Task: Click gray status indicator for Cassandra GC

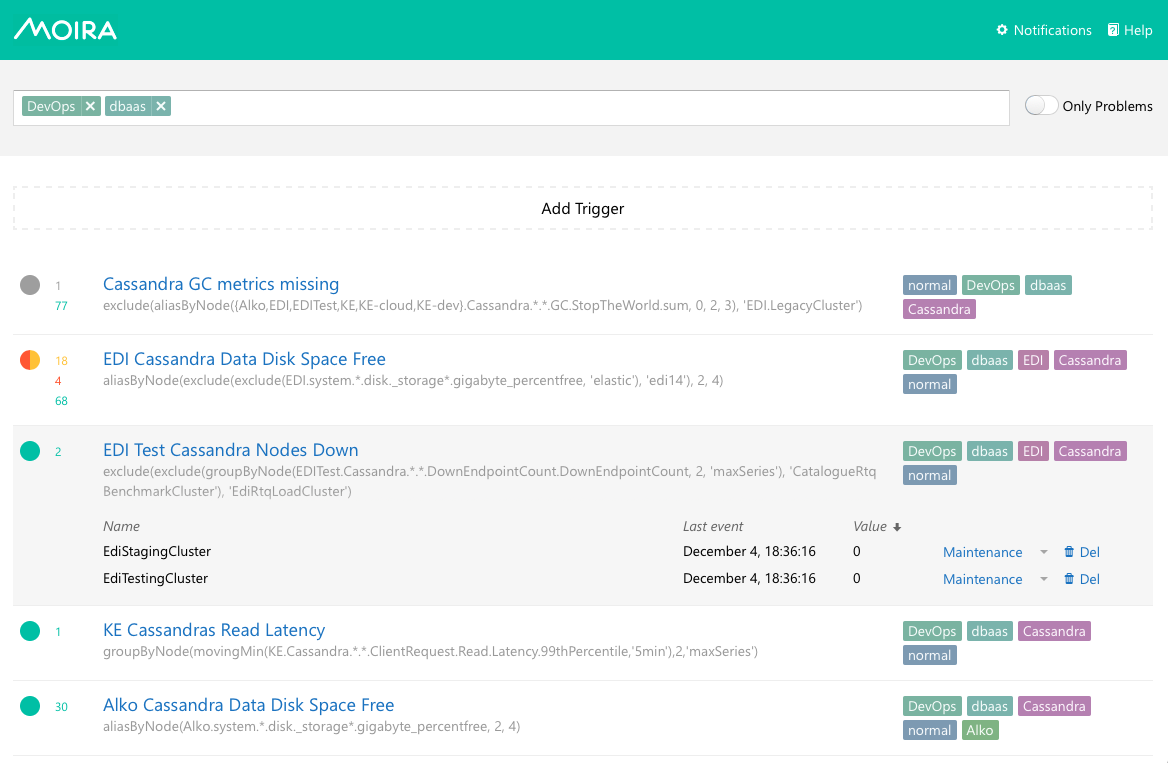Action: [30, 285]
